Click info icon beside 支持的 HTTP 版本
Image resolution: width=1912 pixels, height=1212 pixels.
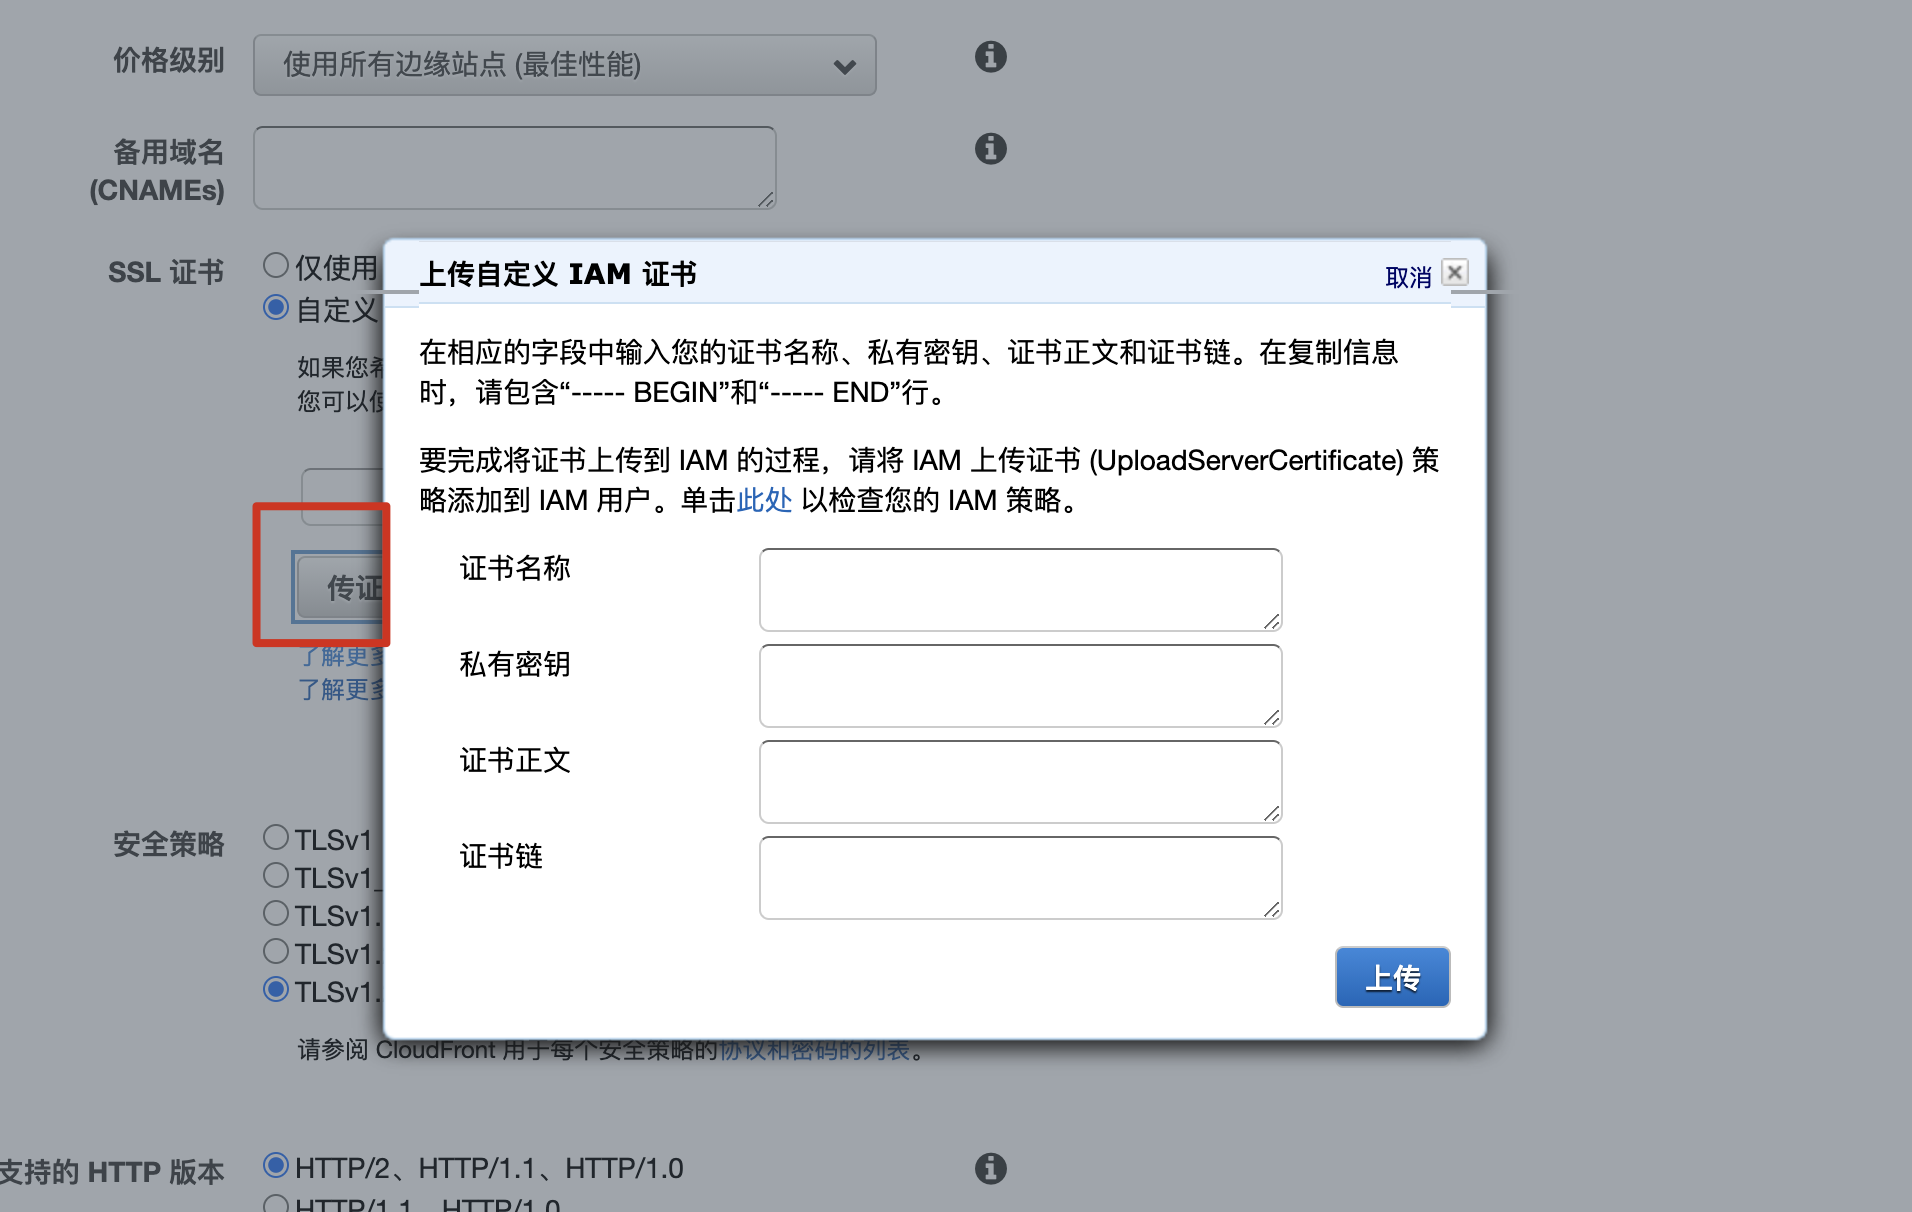pos(990,1168)
